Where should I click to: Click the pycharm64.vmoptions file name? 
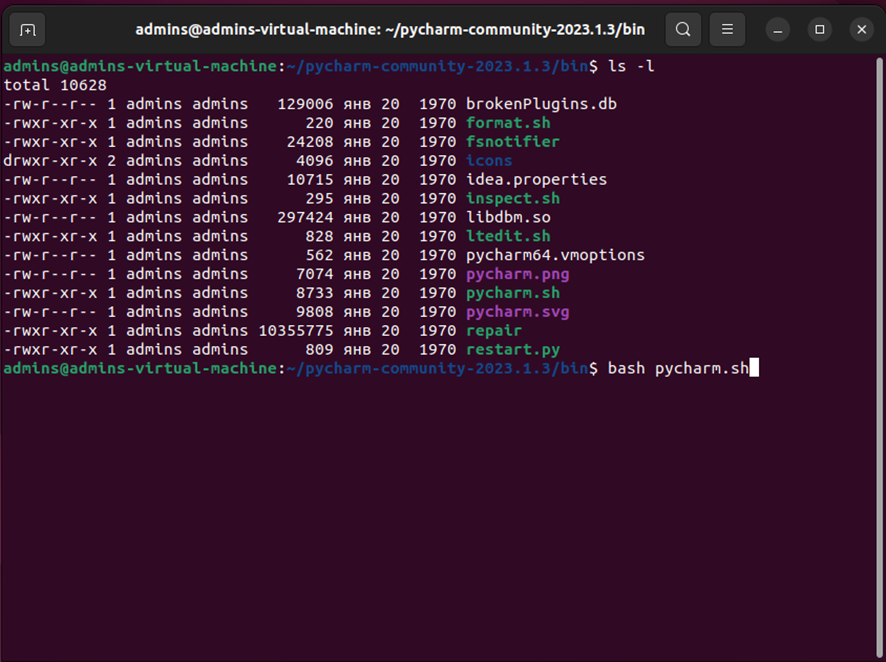(555, 255)
